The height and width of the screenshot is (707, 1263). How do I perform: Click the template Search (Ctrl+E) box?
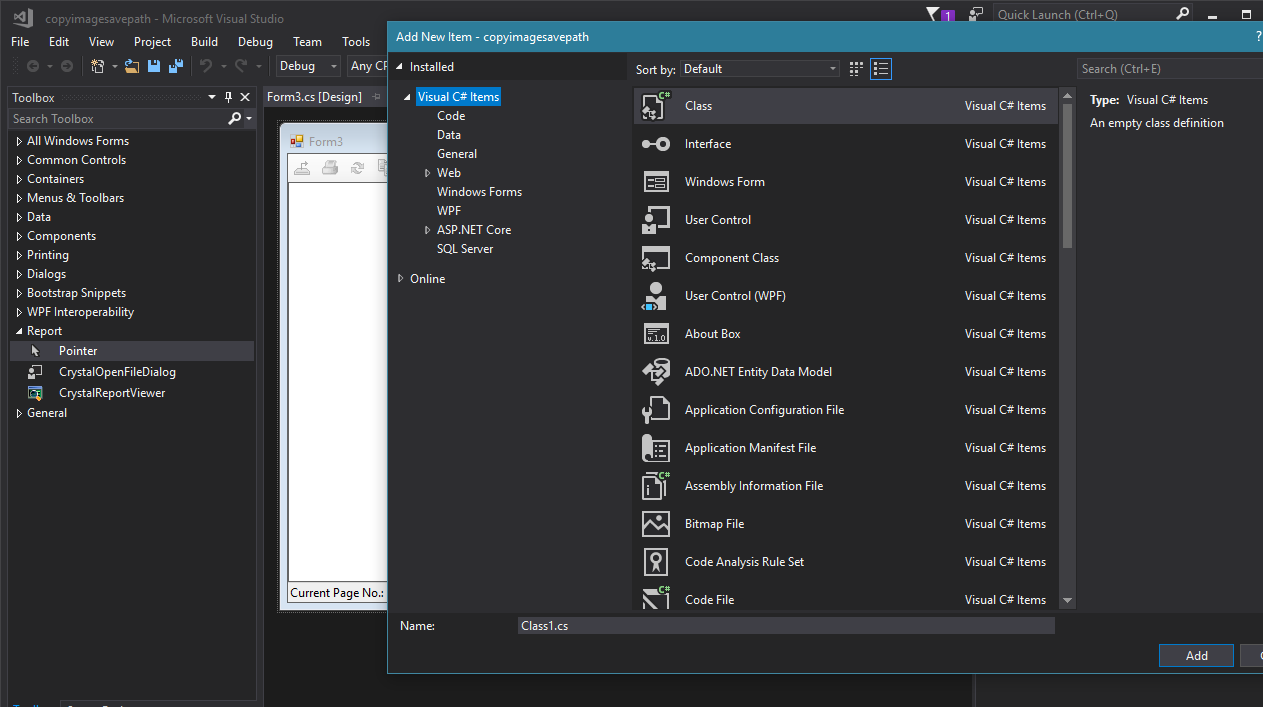tap(1170, 69)
